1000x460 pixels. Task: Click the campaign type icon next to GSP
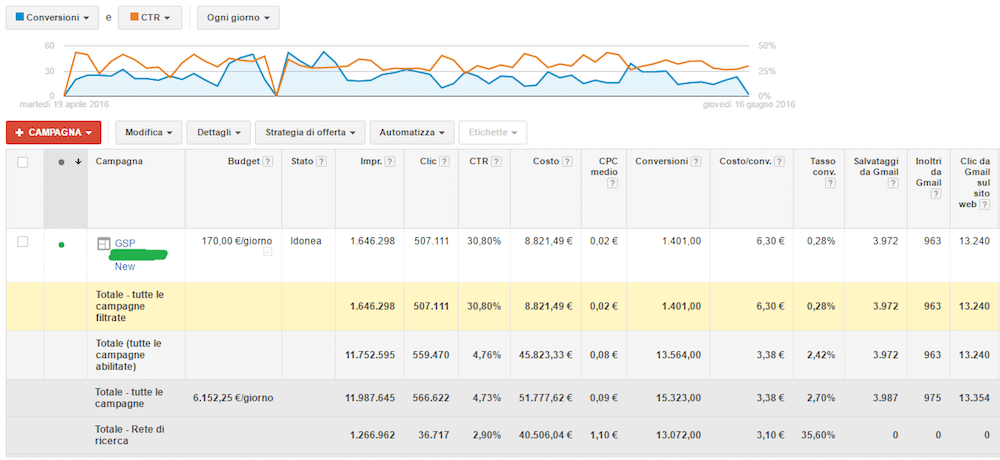pos(103,244)
